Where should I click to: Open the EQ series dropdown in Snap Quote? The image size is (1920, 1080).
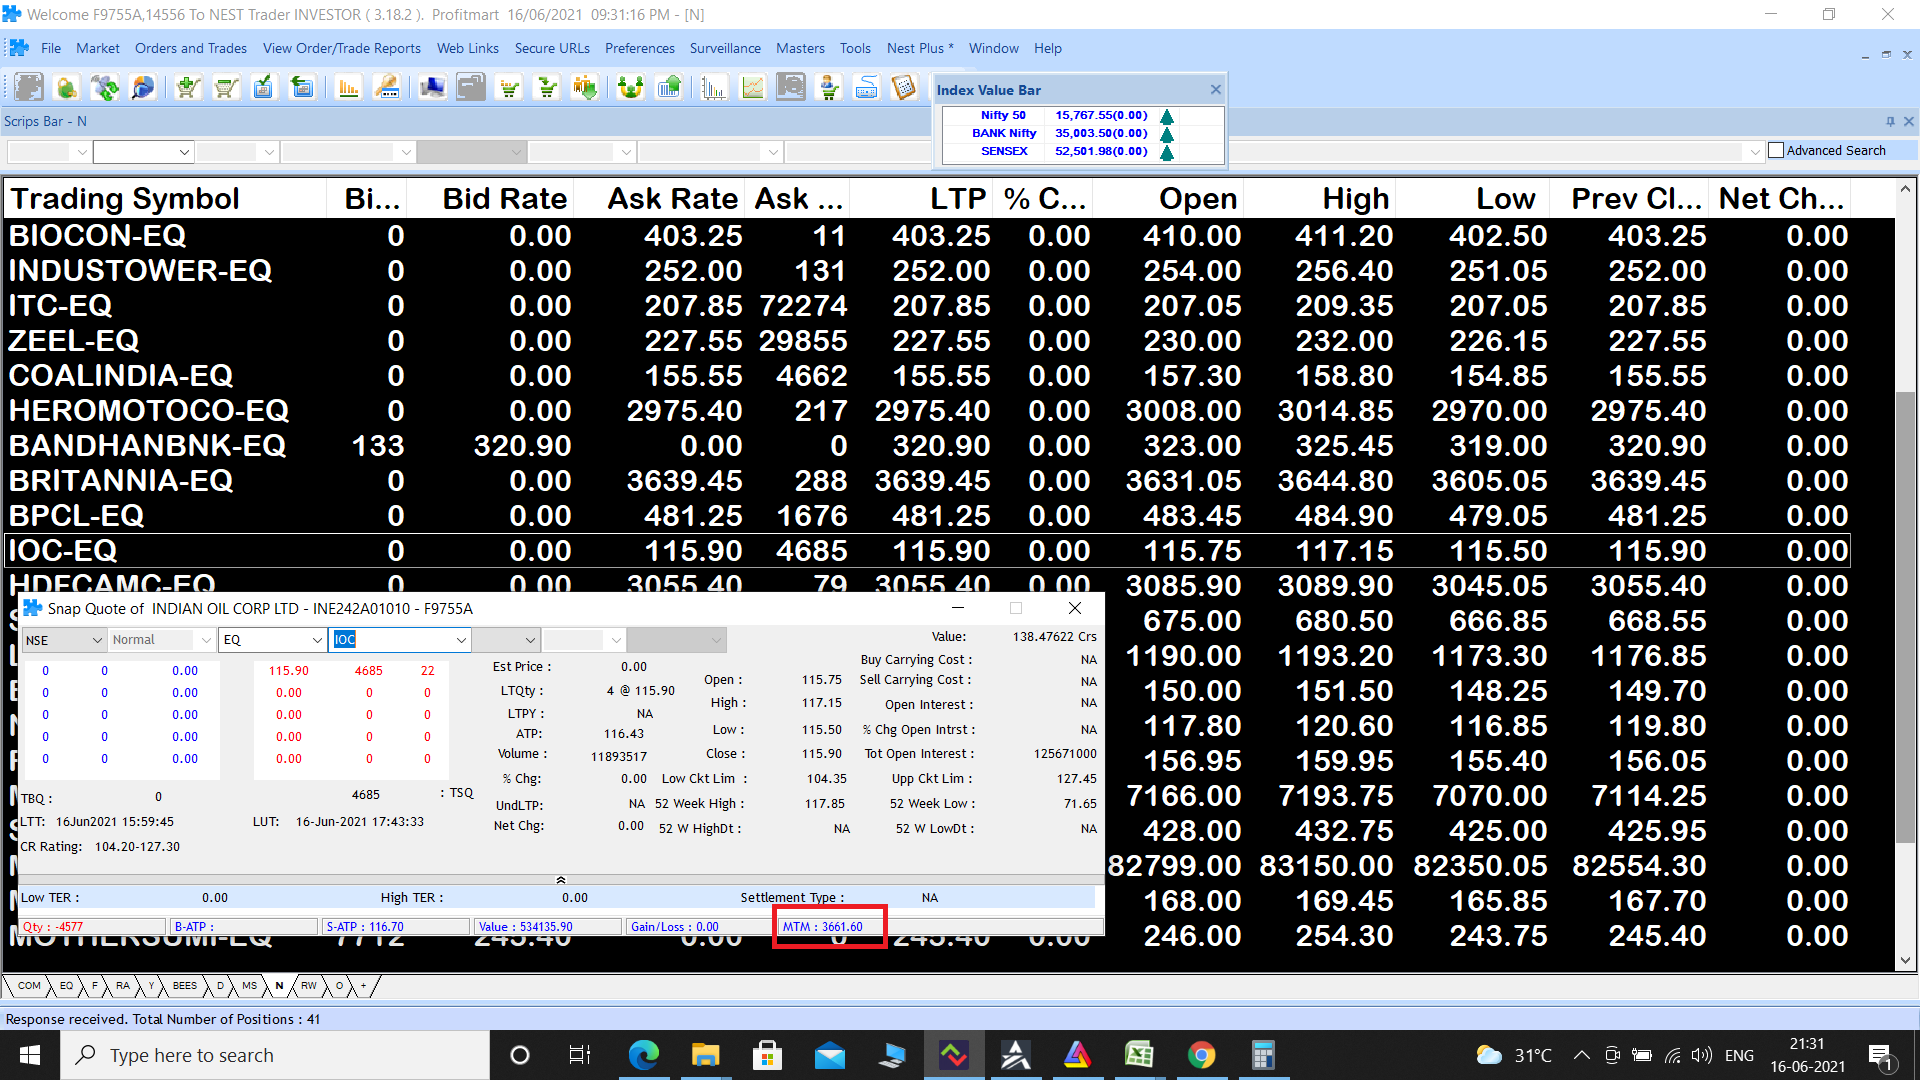tap(317, 640)
